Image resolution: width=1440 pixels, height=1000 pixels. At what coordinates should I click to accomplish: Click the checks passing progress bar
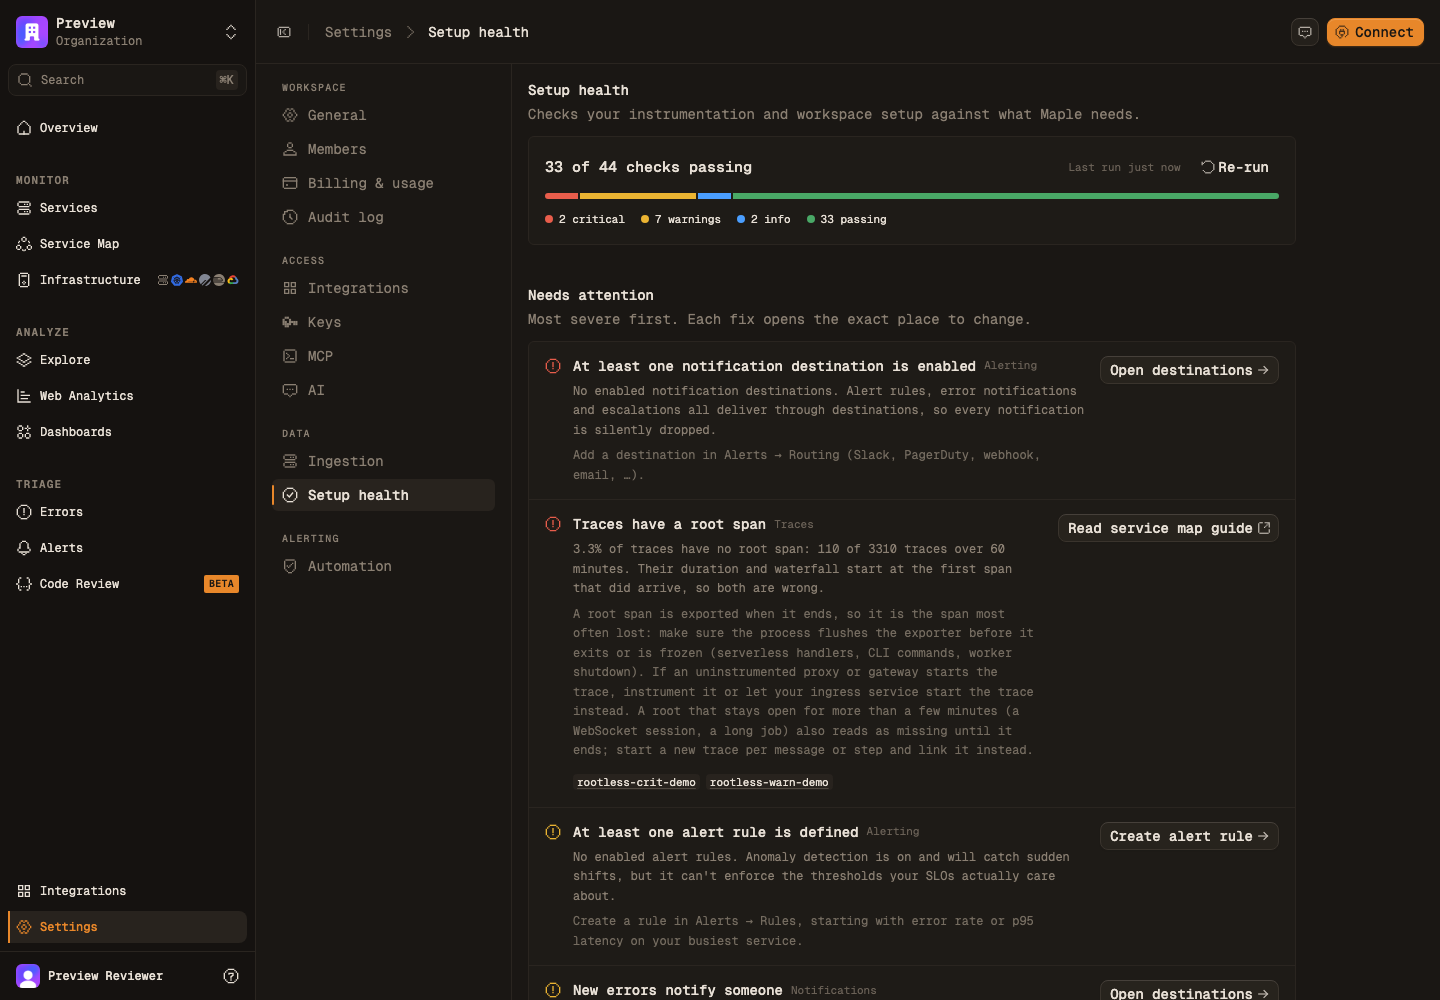[x=912, y=196]
